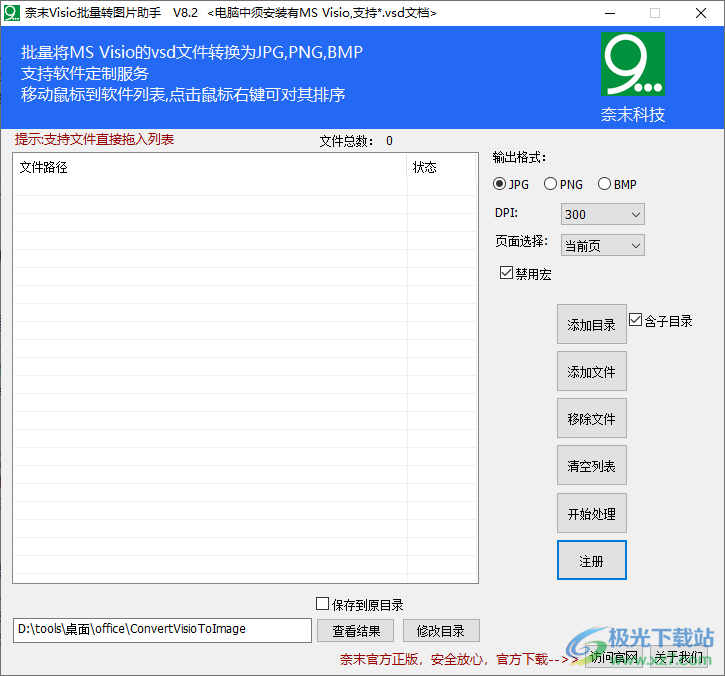
Task: Click the green 奈末科技 logo
Action: 633,64
